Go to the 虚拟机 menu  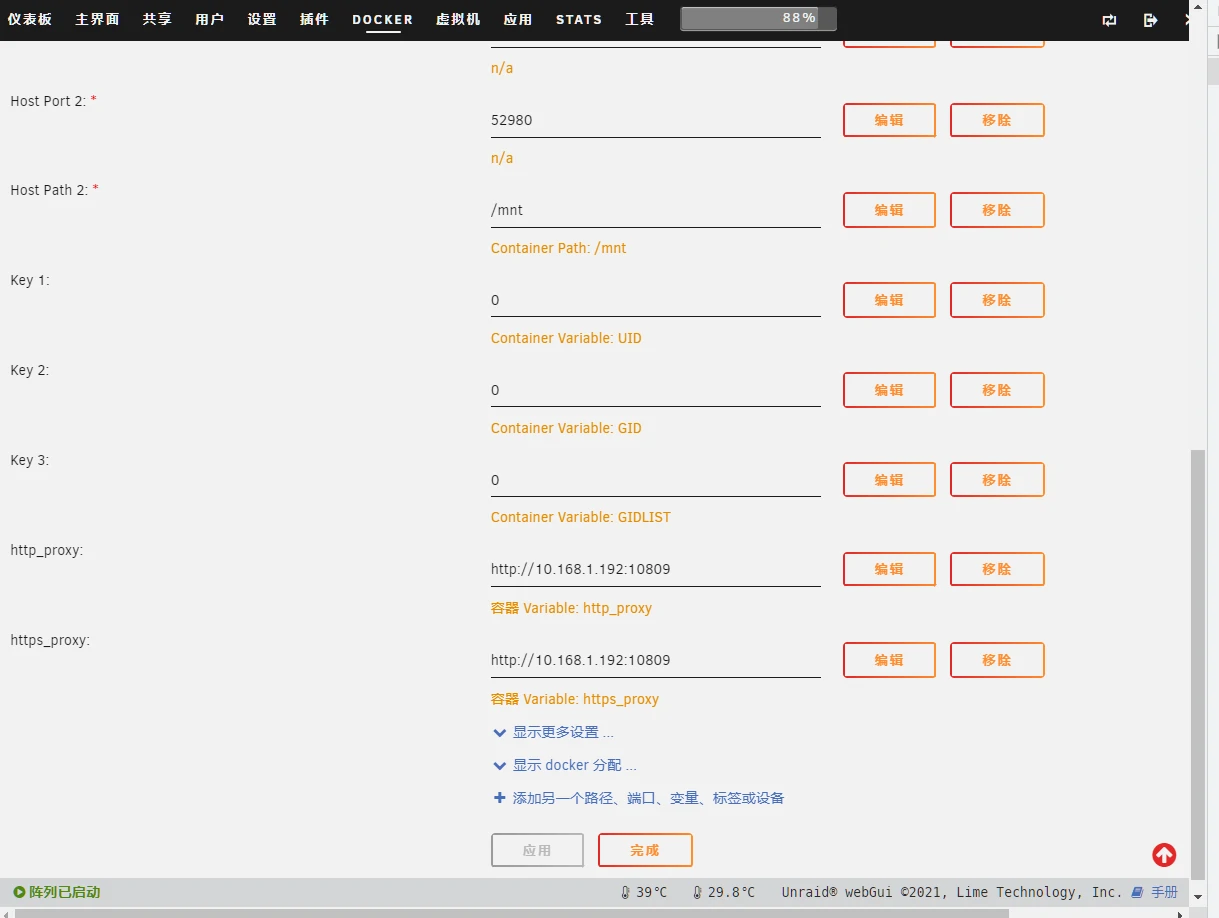click(x=458, y=20)
